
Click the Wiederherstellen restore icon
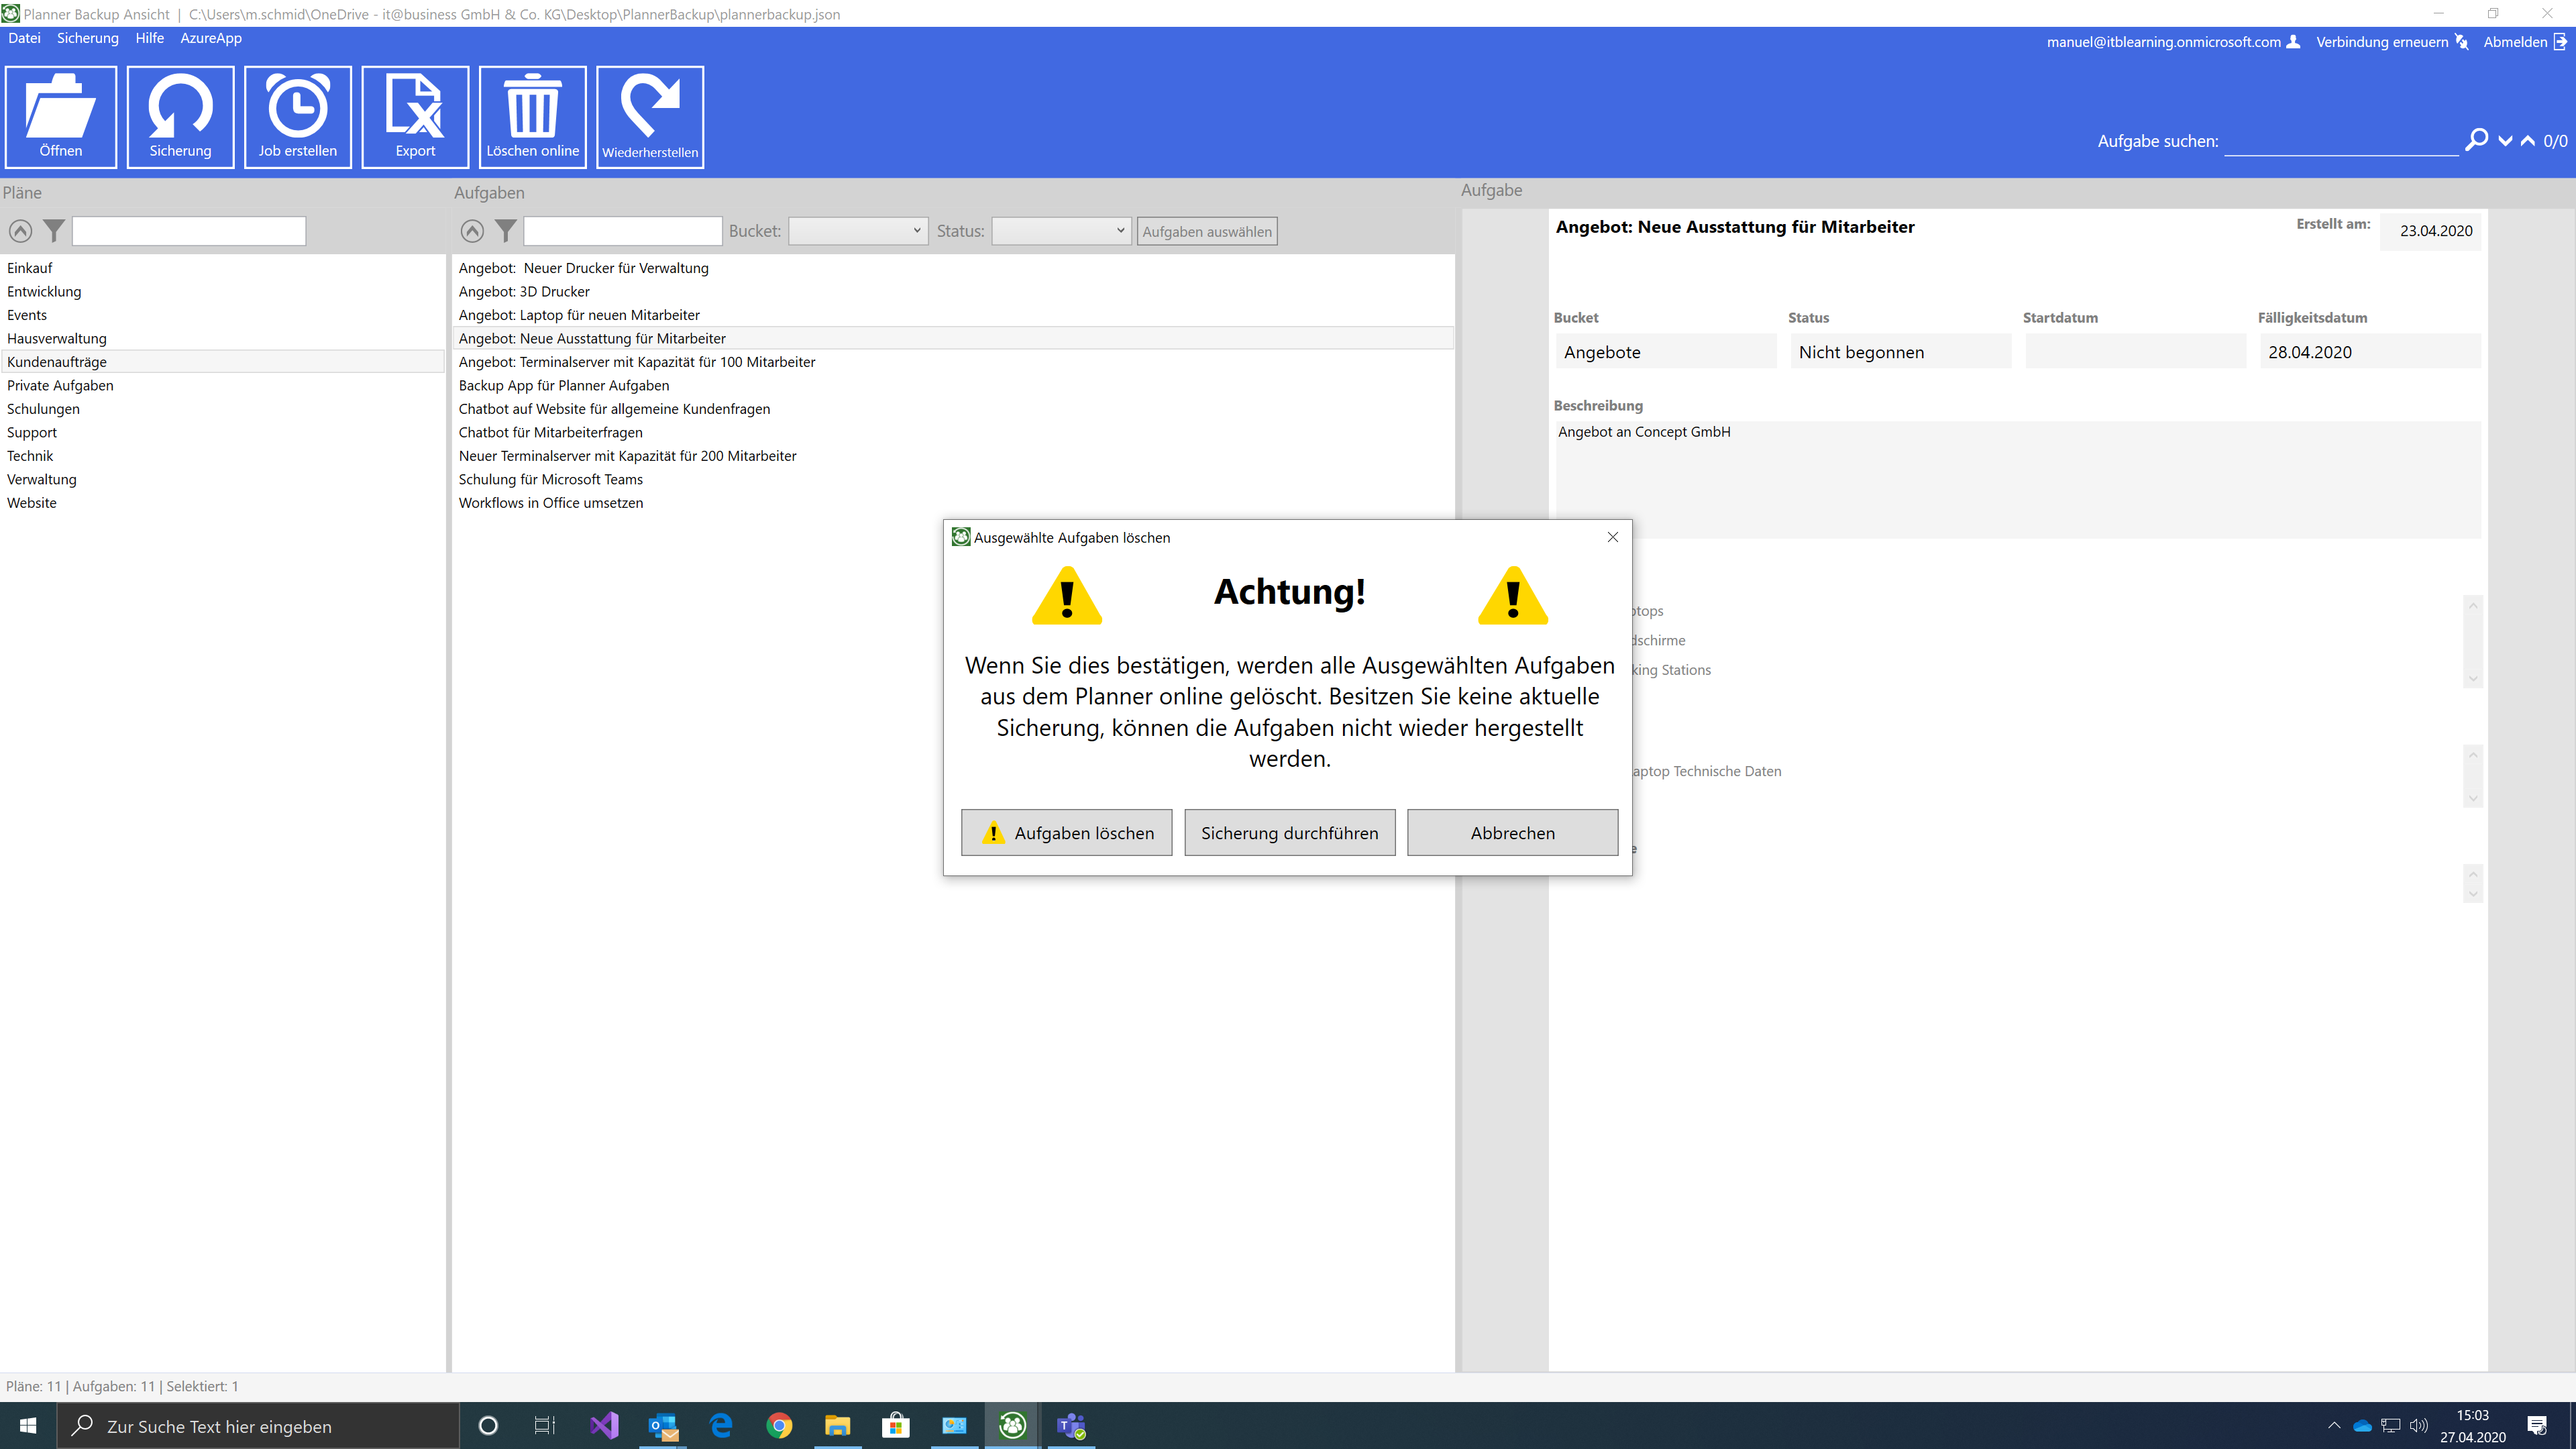click(650, 115)
